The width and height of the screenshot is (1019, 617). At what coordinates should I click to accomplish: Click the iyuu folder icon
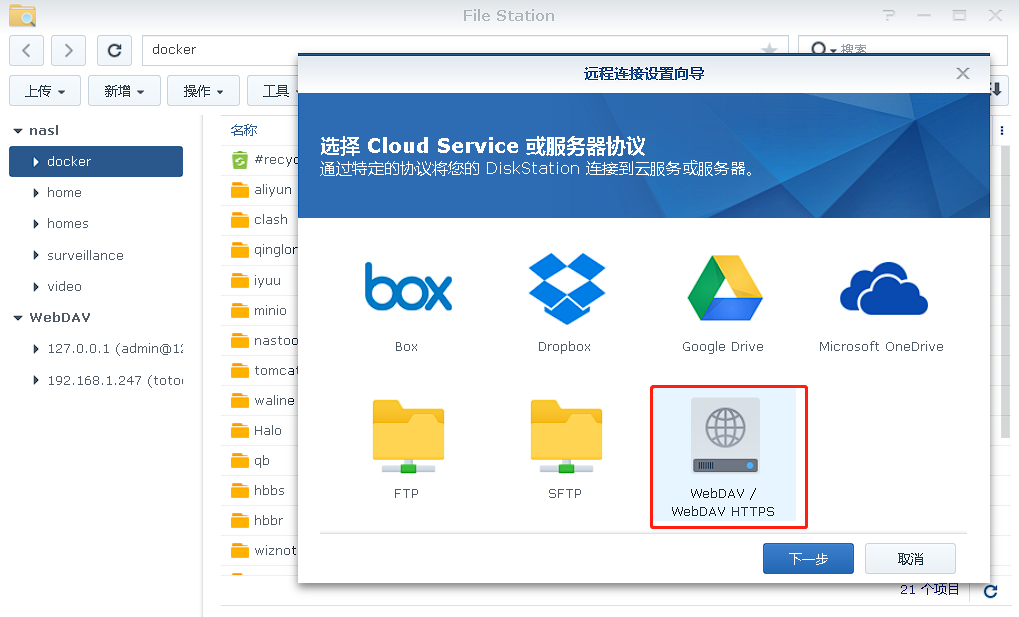point(240,280)
